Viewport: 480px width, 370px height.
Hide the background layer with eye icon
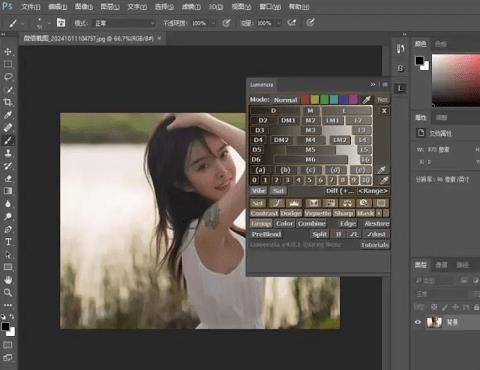(x=418, y=322)
